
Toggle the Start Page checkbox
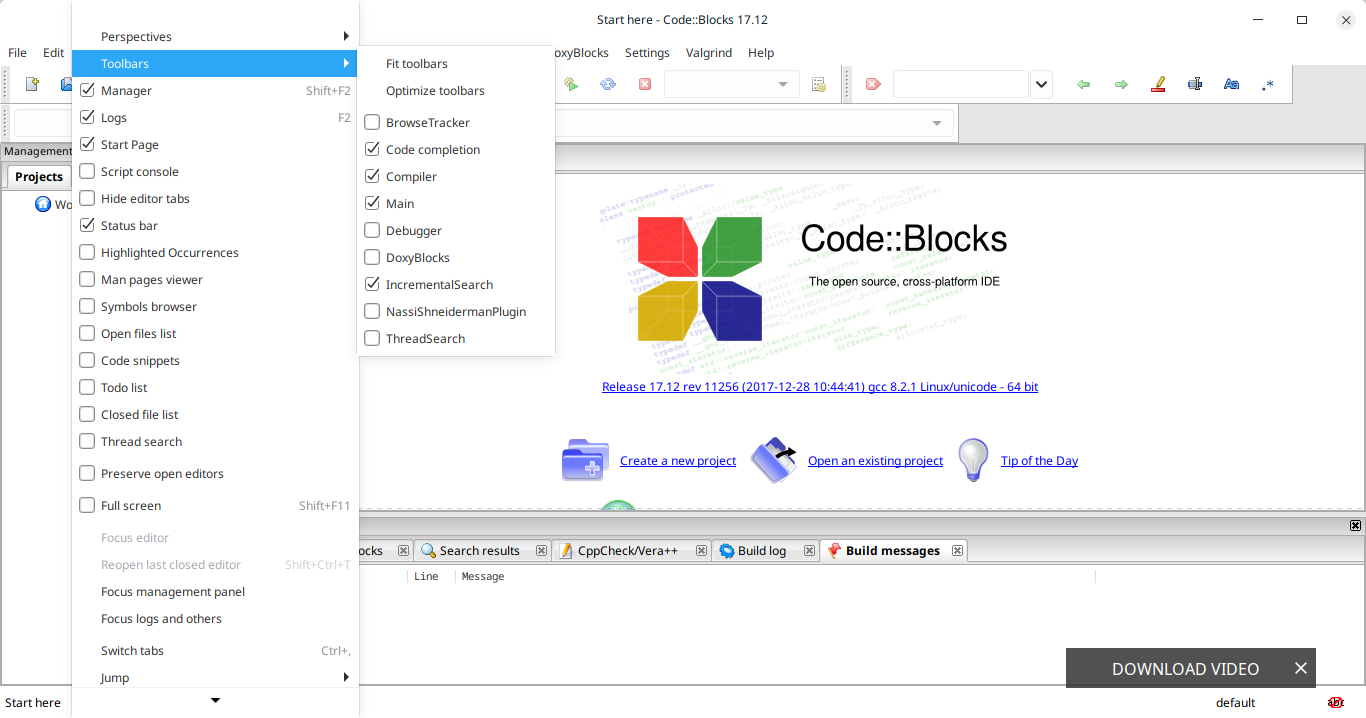point(87,144)
